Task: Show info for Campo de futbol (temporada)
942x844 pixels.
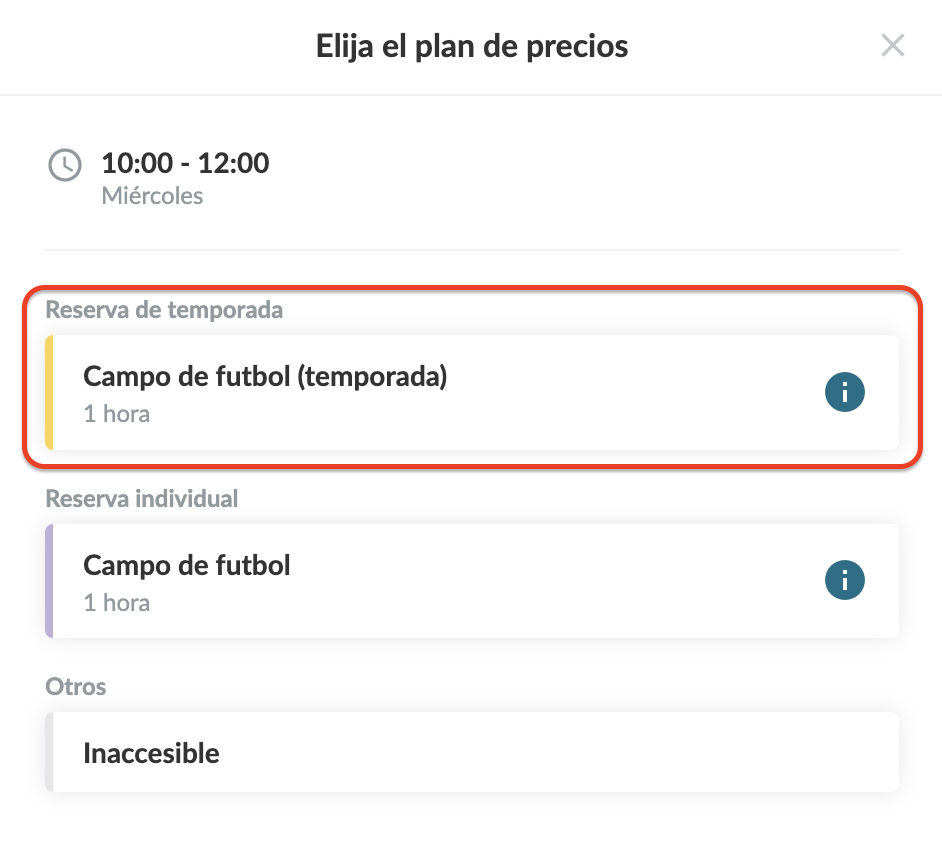Action: pyautogui.click(x=844, y=392)
